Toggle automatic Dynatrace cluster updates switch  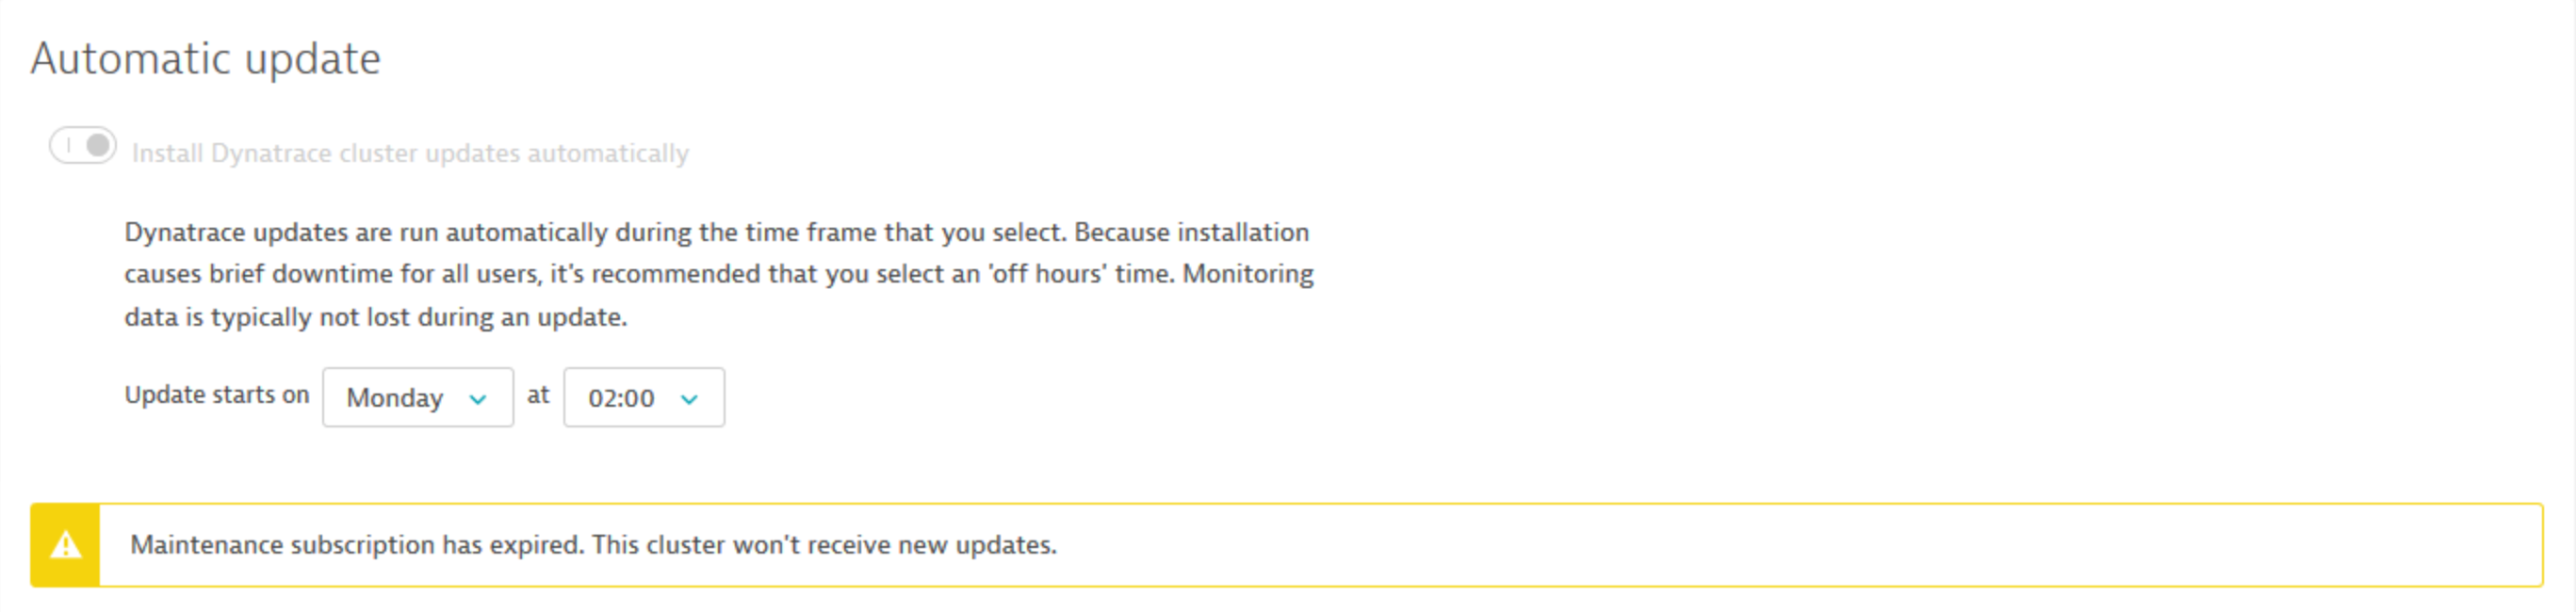point(83,146)
